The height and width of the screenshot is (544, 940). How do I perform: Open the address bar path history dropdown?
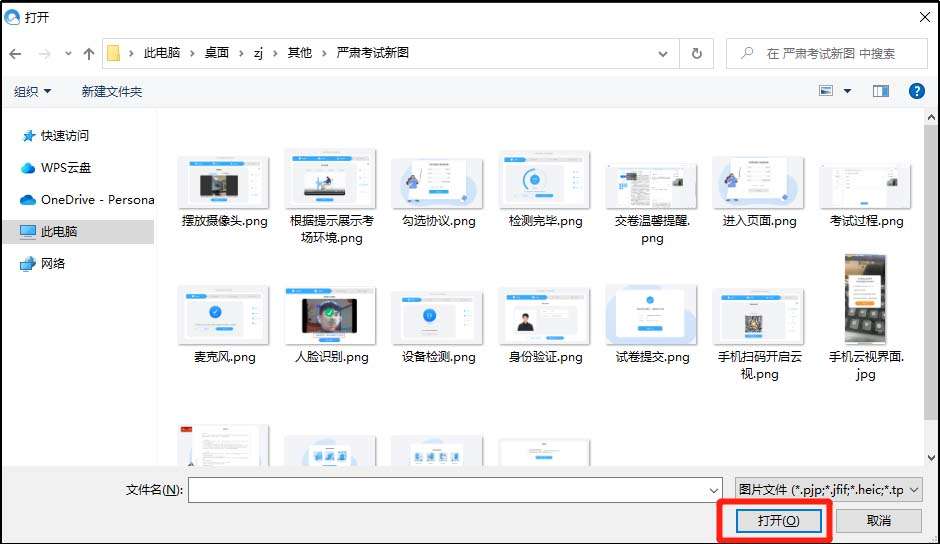tap(663, 54)
